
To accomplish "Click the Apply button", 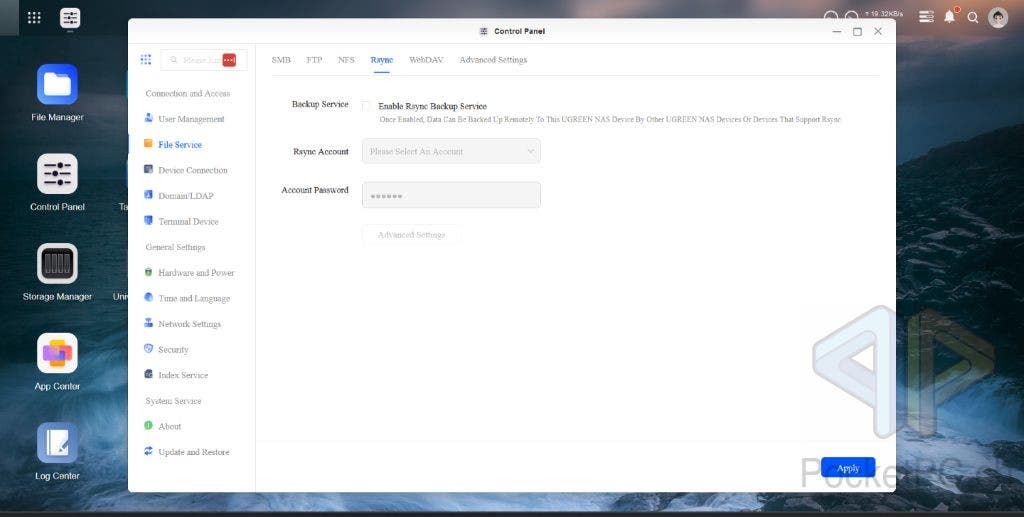I will [848, 468].
